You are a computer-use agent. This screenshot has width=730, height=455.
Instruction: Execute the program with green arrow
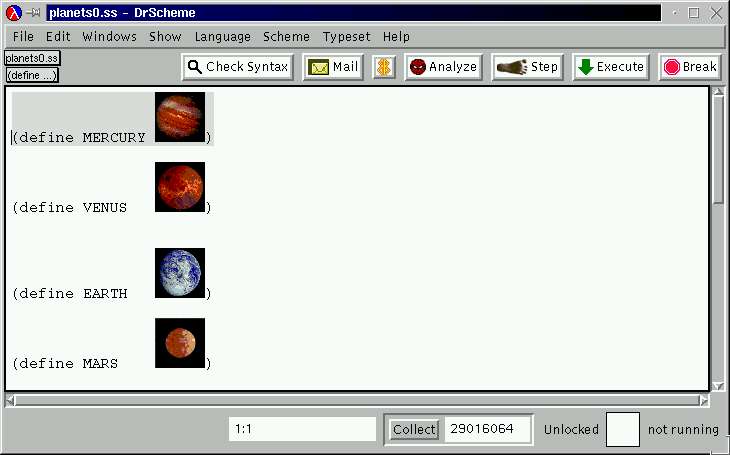click(x=611, y=67)
